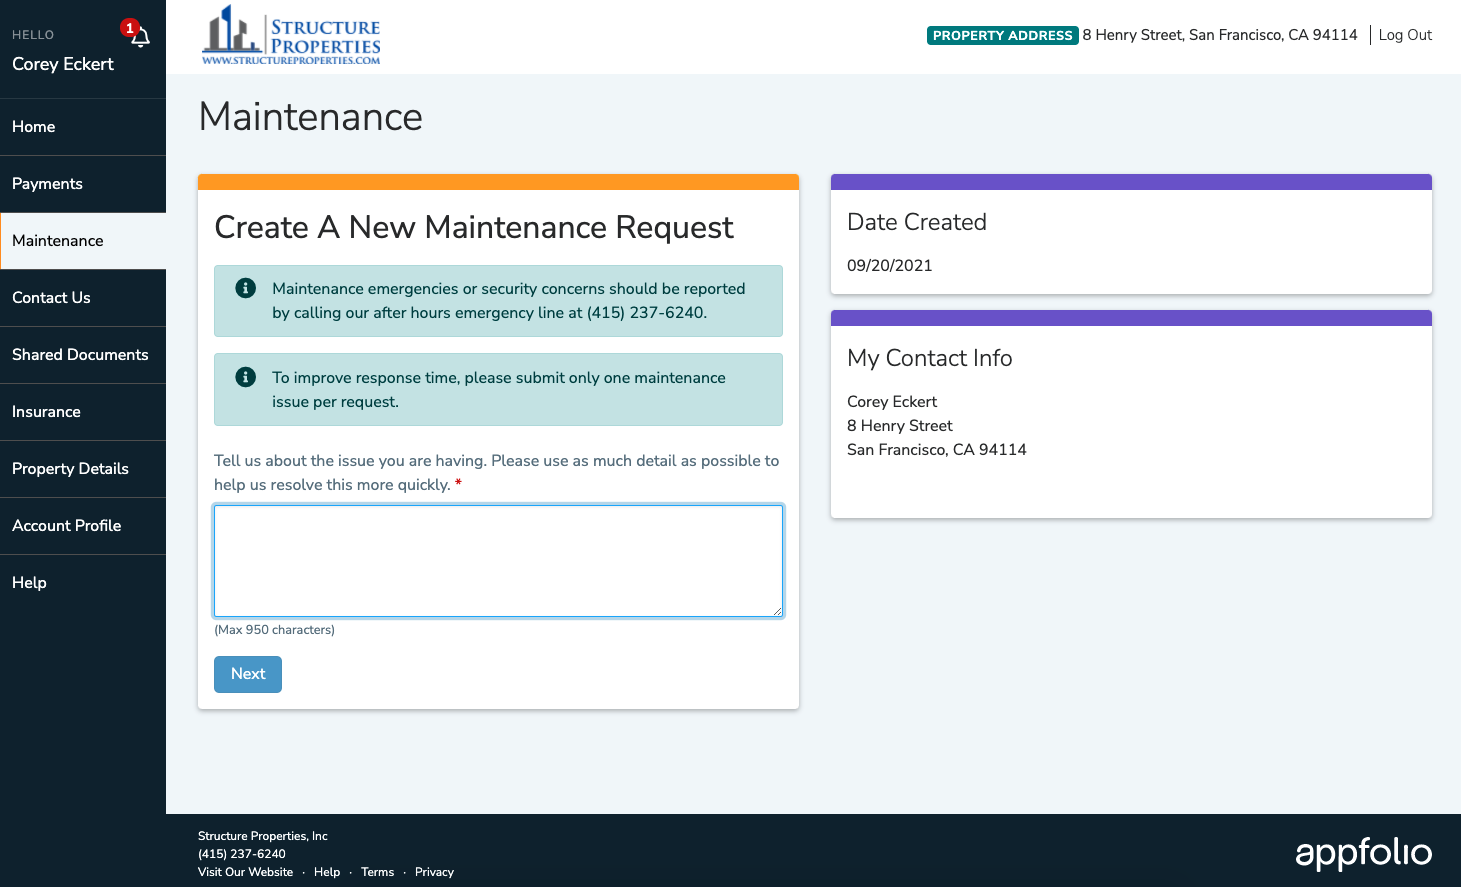Click the Next button
The image size is (1461, 887).
tap(248, 674)
